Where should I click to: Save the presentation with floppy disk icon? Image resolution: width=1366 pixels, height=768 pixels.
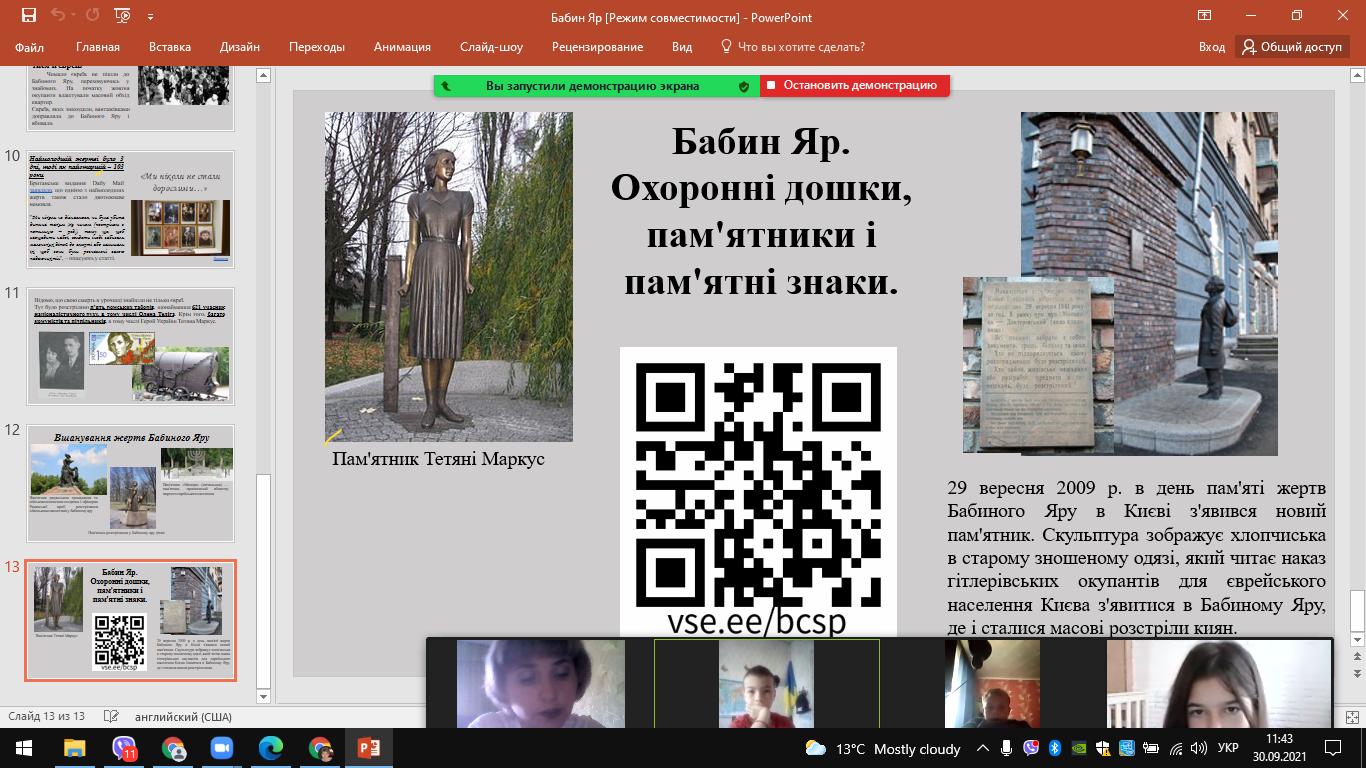[28, 16]
